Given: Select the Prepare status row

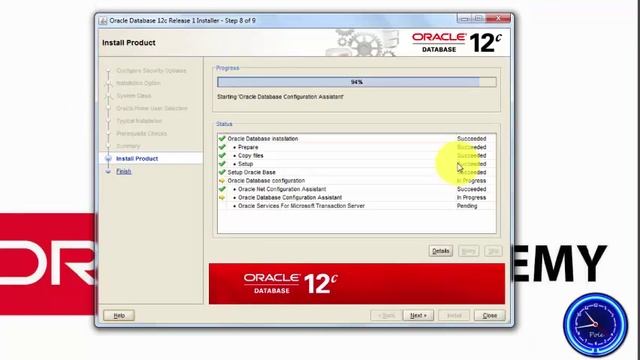Looking at the screenshot, I should tap(357, 147).
